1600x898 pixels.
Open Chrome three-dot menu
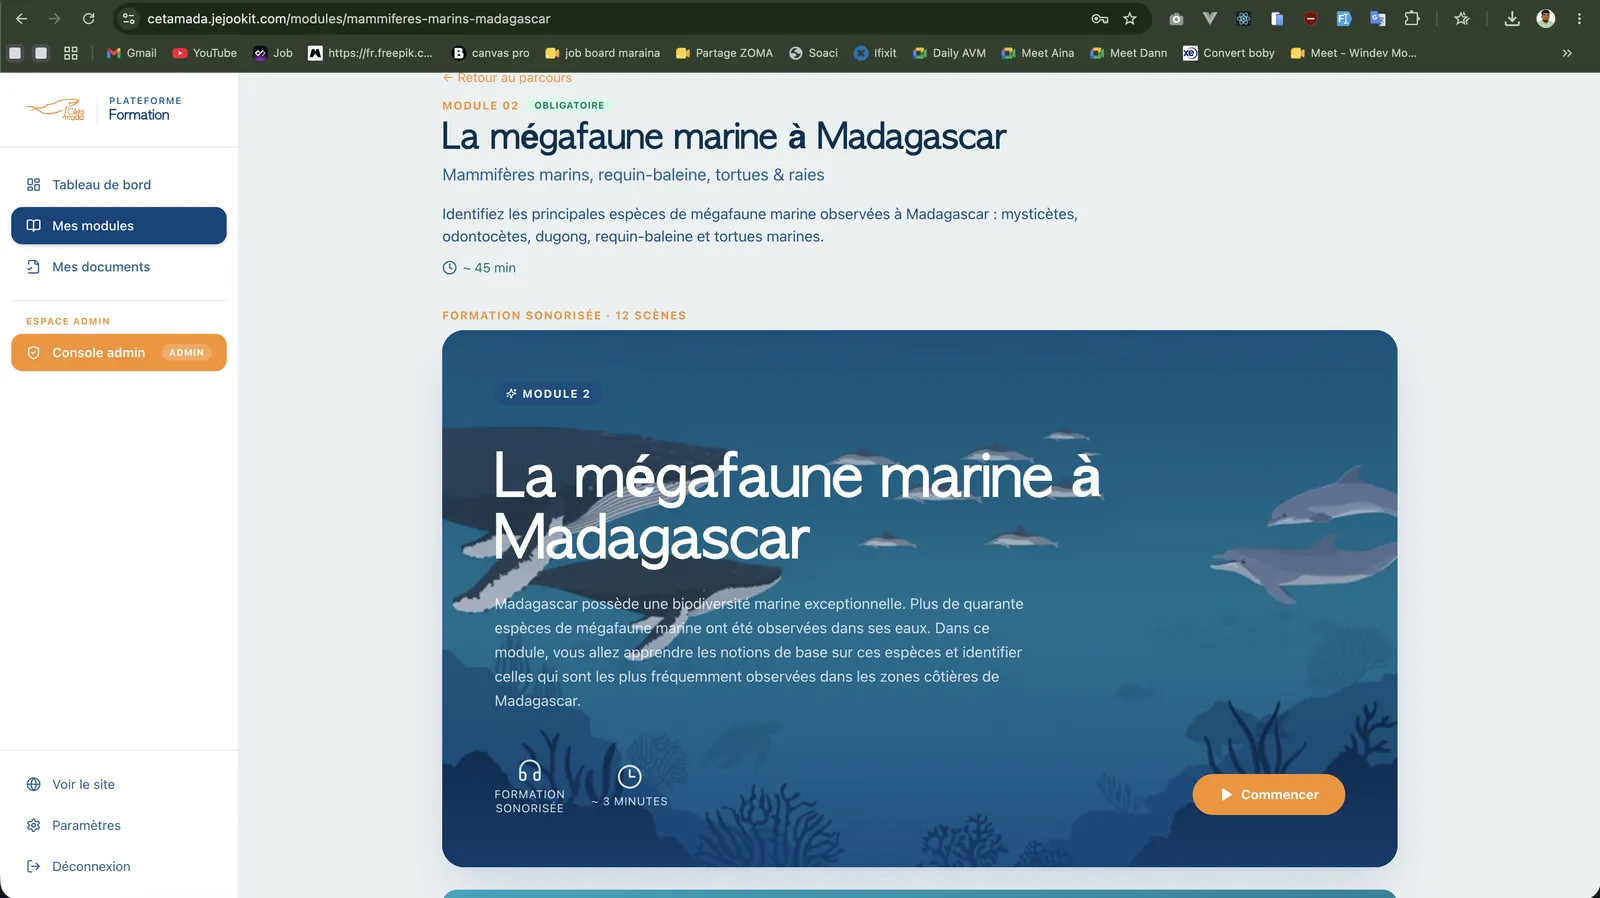click(x=1579, y=18)
